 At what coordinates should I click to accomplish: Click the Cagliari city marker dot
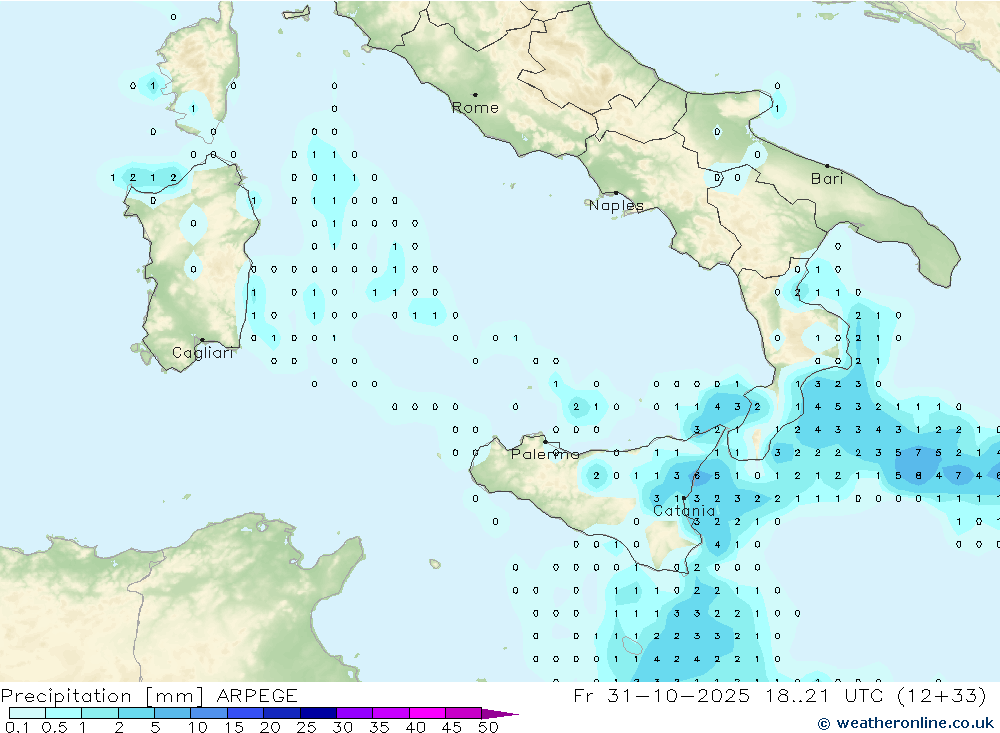(x=202, y=340)
